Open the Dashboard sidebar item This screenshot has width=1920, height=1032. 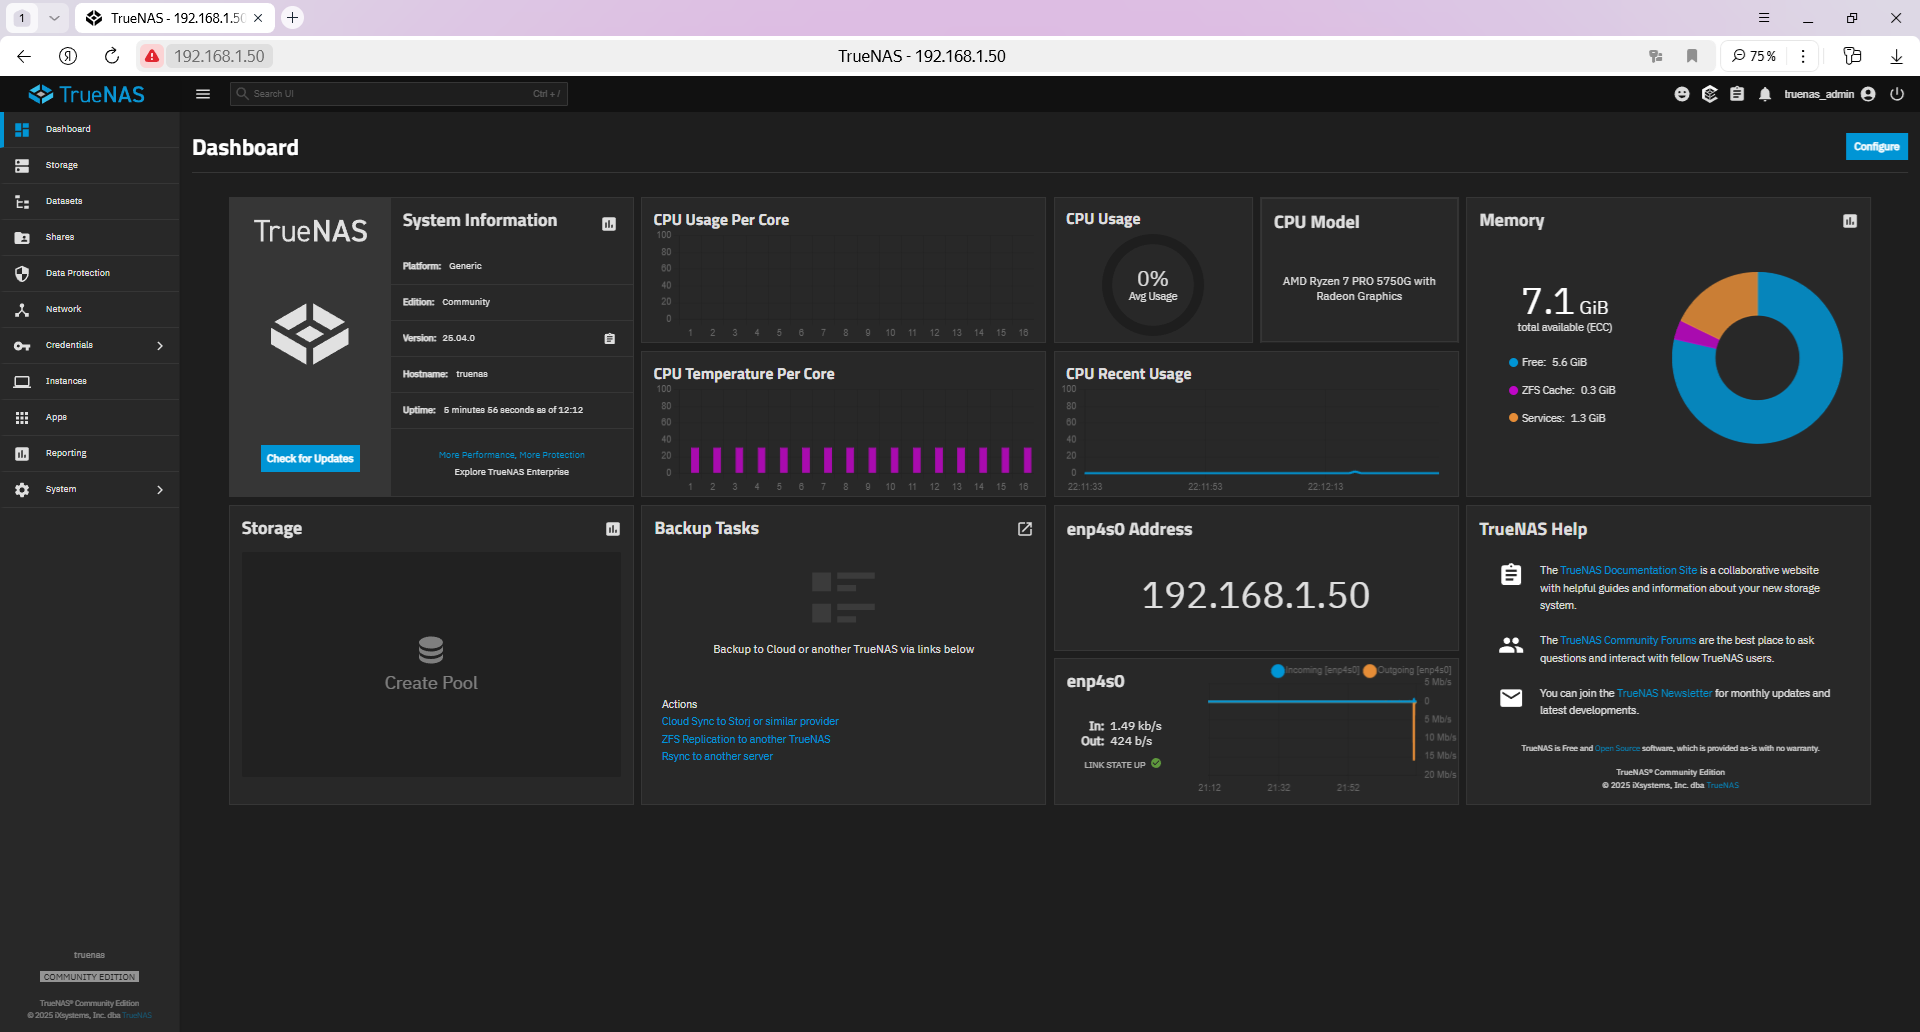coord(90,129)
